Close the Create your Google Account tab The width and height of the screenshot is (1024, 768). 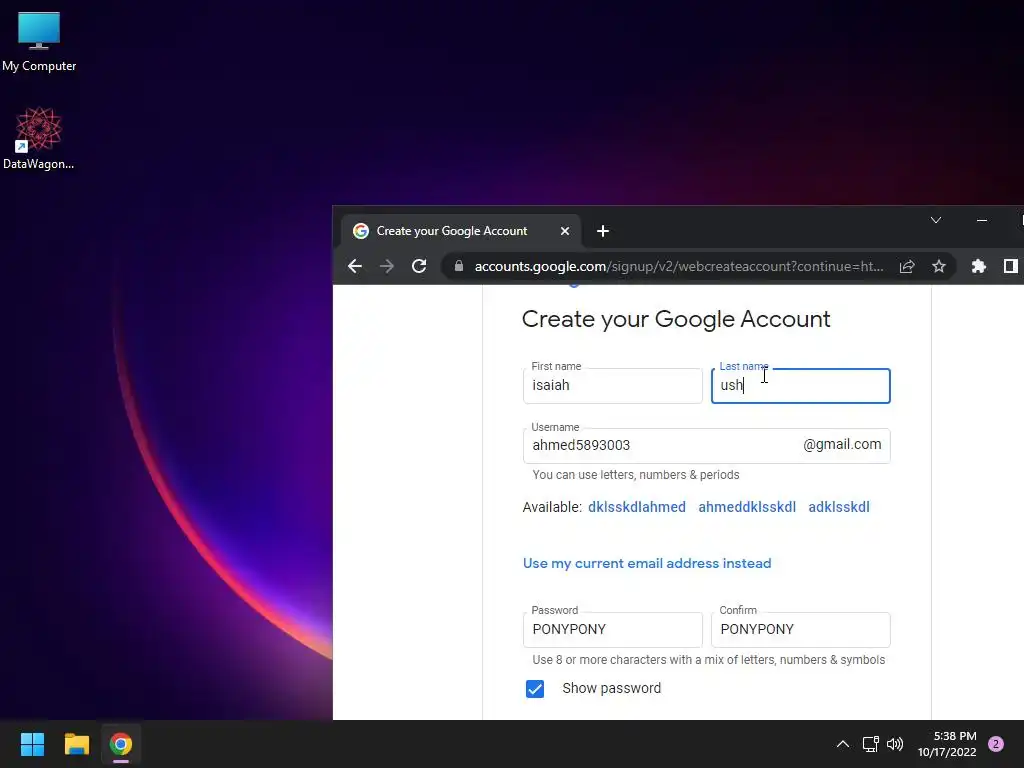565,231
